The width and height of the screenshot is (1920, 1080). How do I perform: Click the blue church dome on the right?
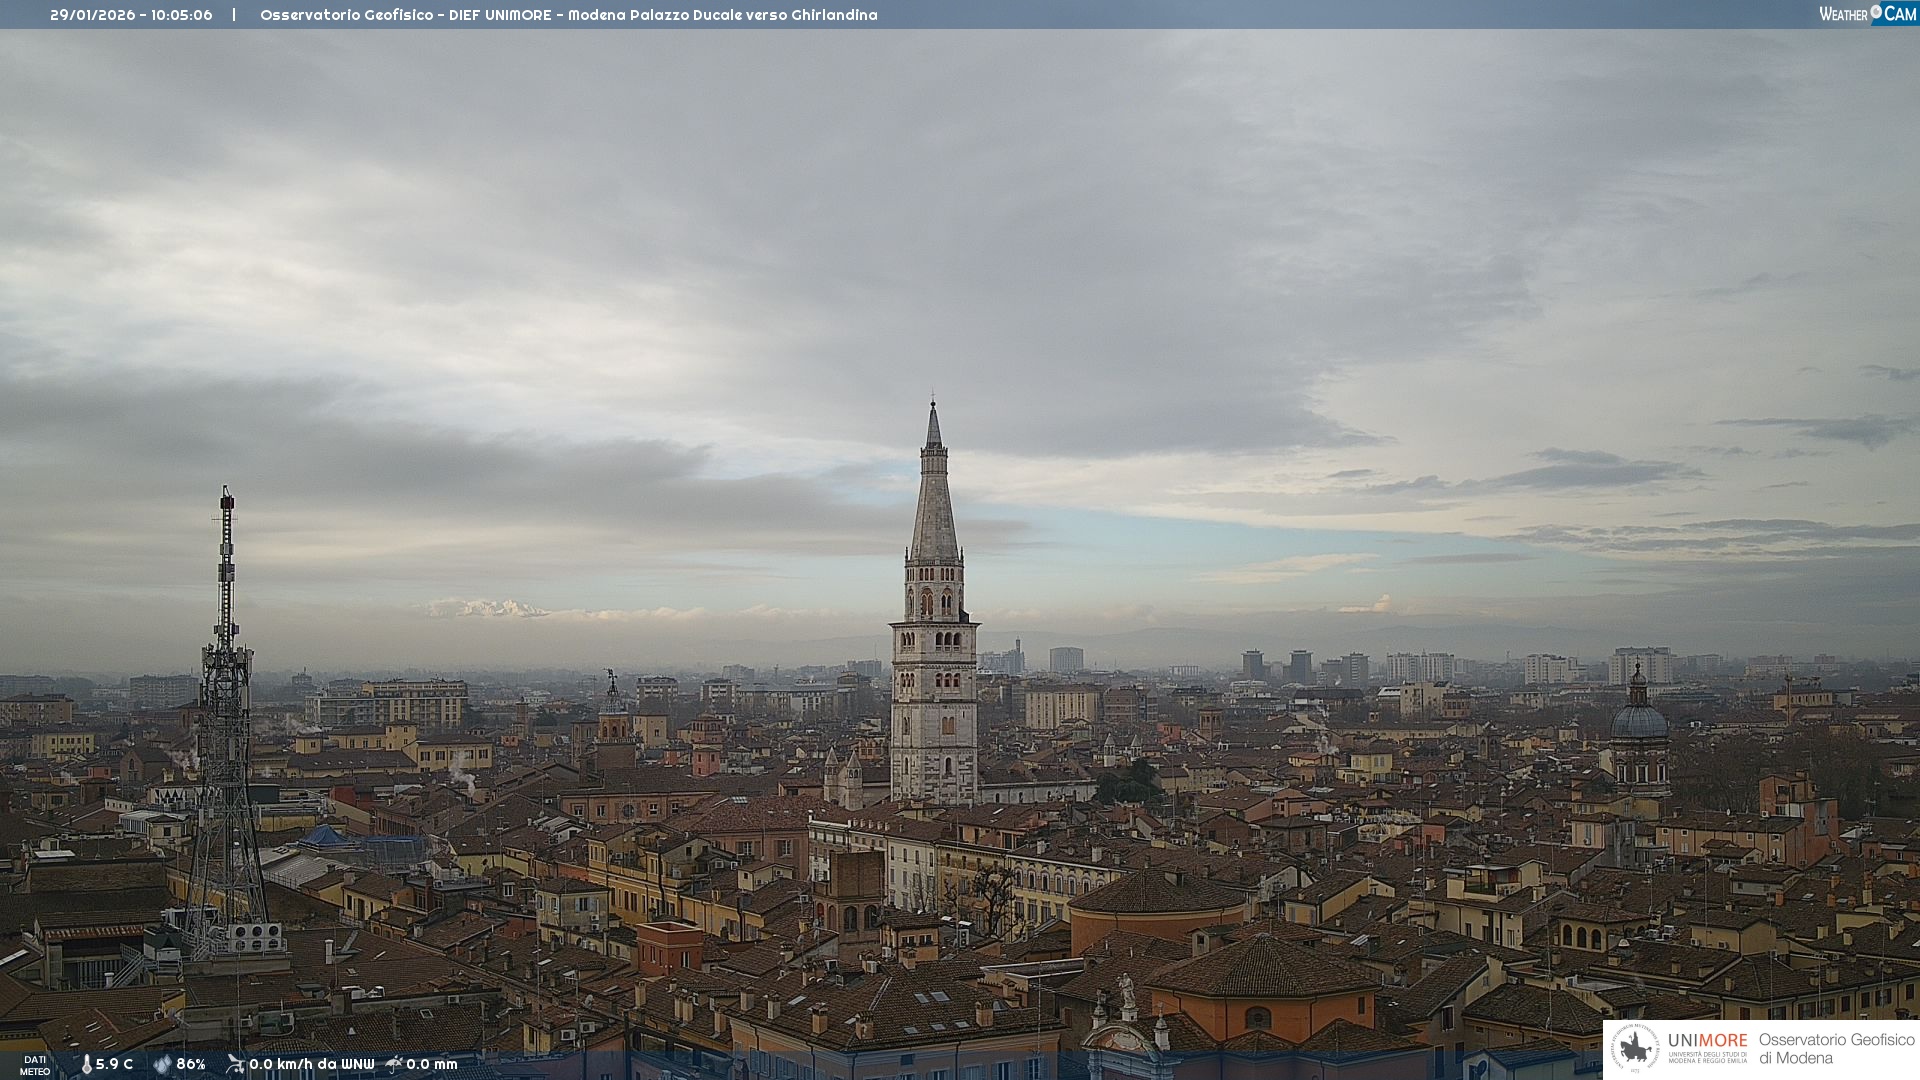click(1638, 722)
